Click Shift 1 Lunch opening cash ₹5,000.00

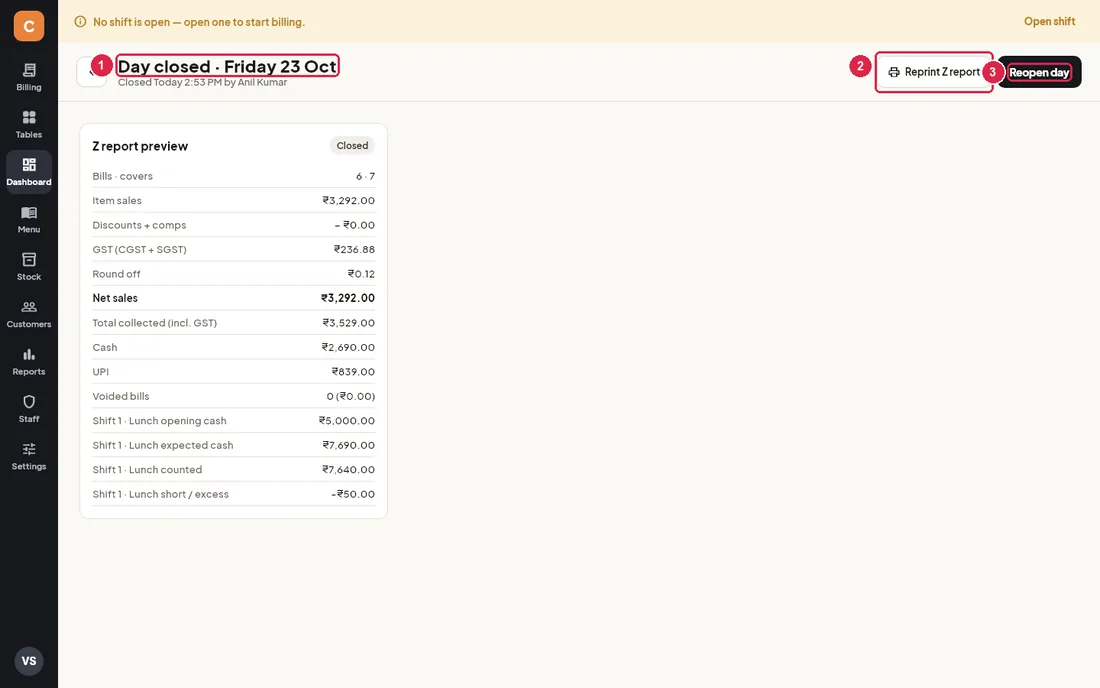coord(347,421)
